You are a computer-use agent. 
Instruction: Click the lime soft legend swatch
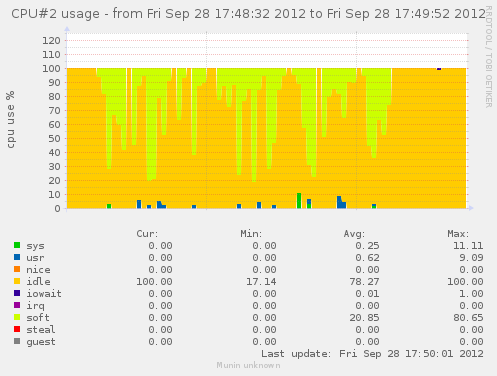point(17,317)
